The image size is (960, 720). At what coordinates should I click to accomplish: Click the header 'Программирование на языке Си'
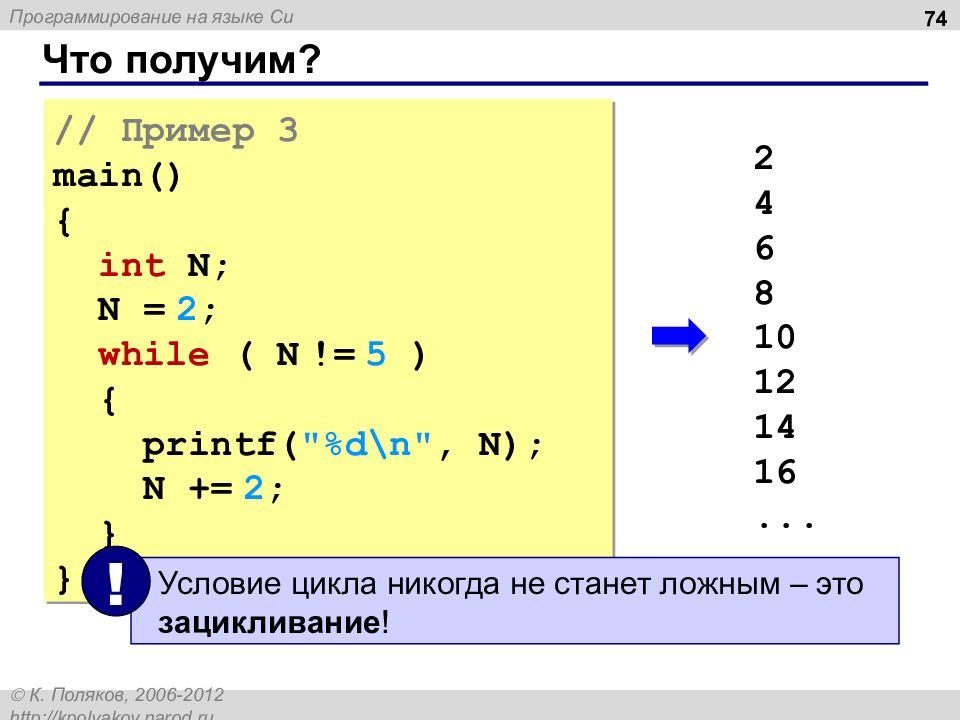point(151,17)
